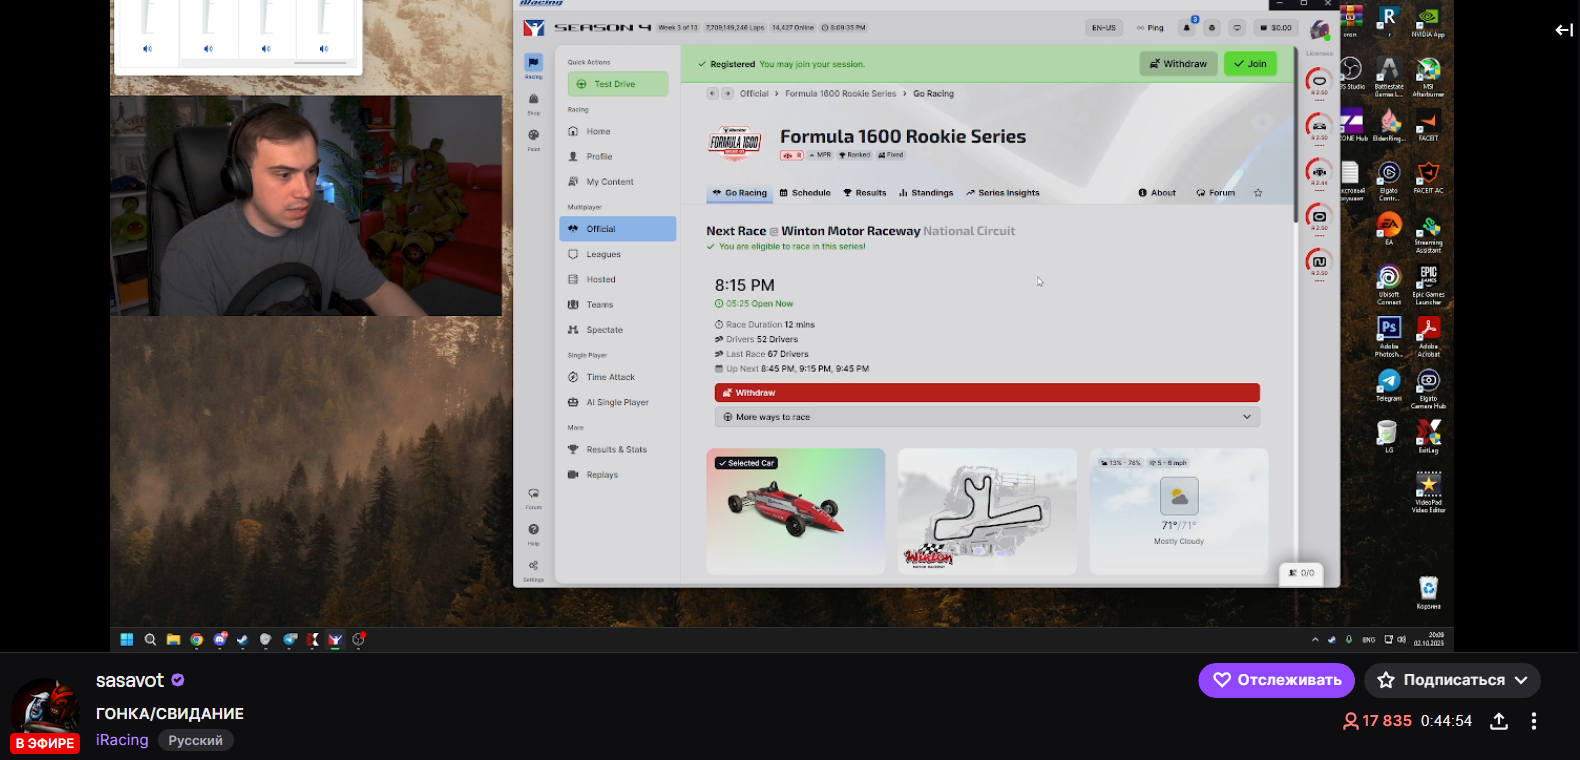Open MSI Afterburner desktop shortcut
This screenshot has height=760, width=1580.
(x=1429, y=76)
